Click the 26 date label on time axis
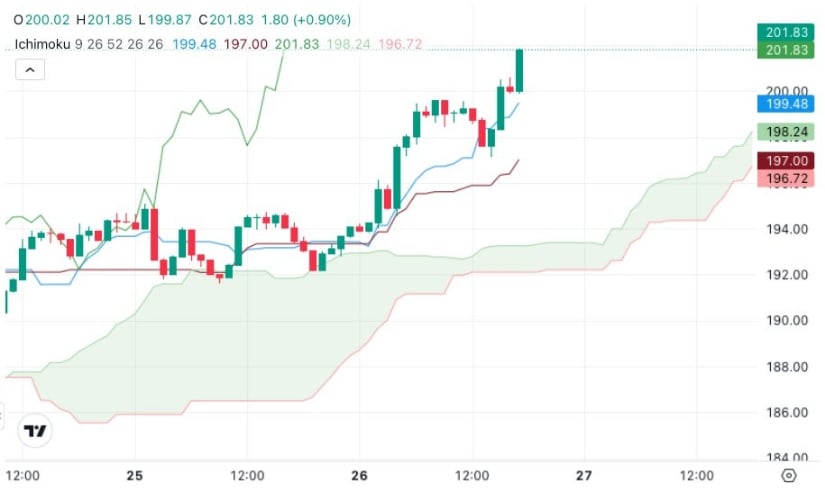Viewport: 825px width, 493px height. click(361, 475)
